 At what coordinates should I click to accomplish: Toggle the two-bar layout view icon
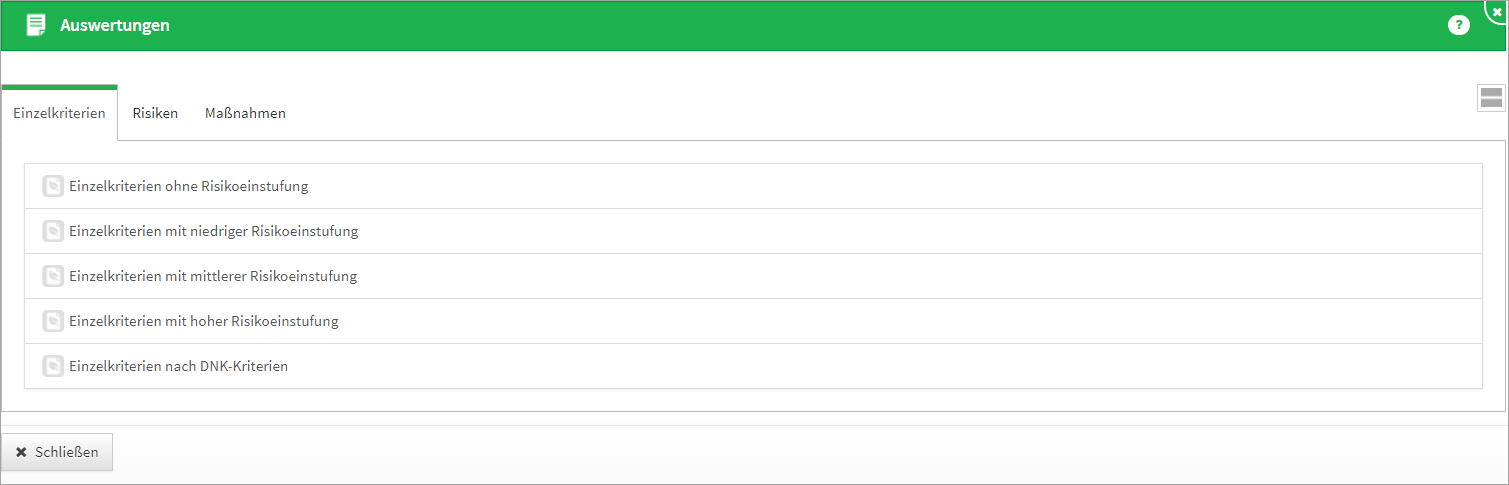pyautogui.click(x=1491, y=97)
